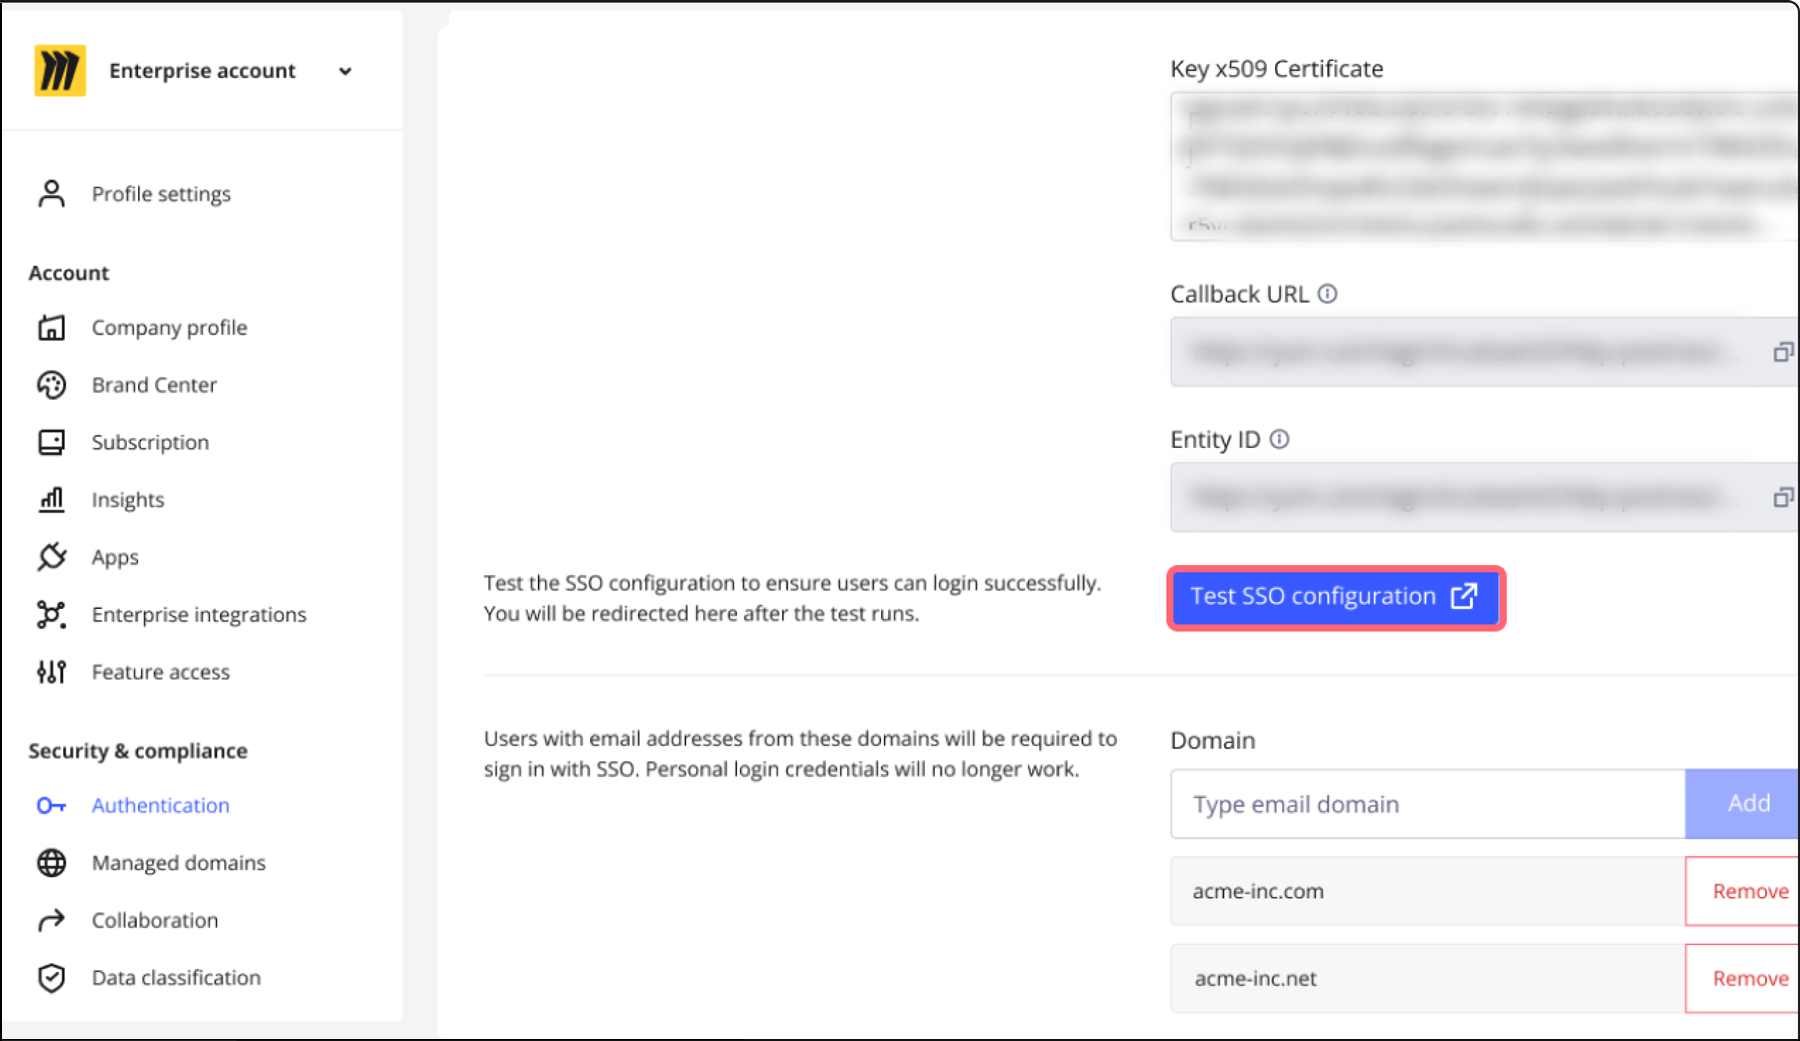Open Profile settings
Image resolution: width=1800 pixels, height=1041 pixels.
point(161,194)
